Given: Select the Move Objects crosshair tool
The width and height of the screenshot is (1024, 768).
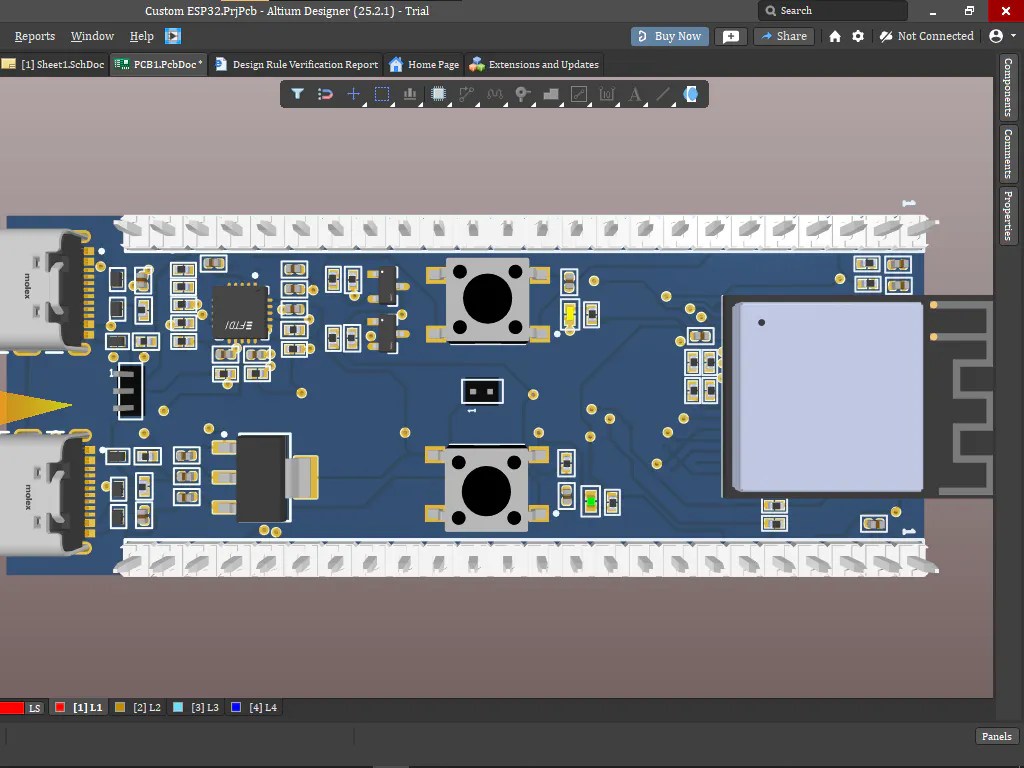Looking at the screenshot, I should pos(353,94).
